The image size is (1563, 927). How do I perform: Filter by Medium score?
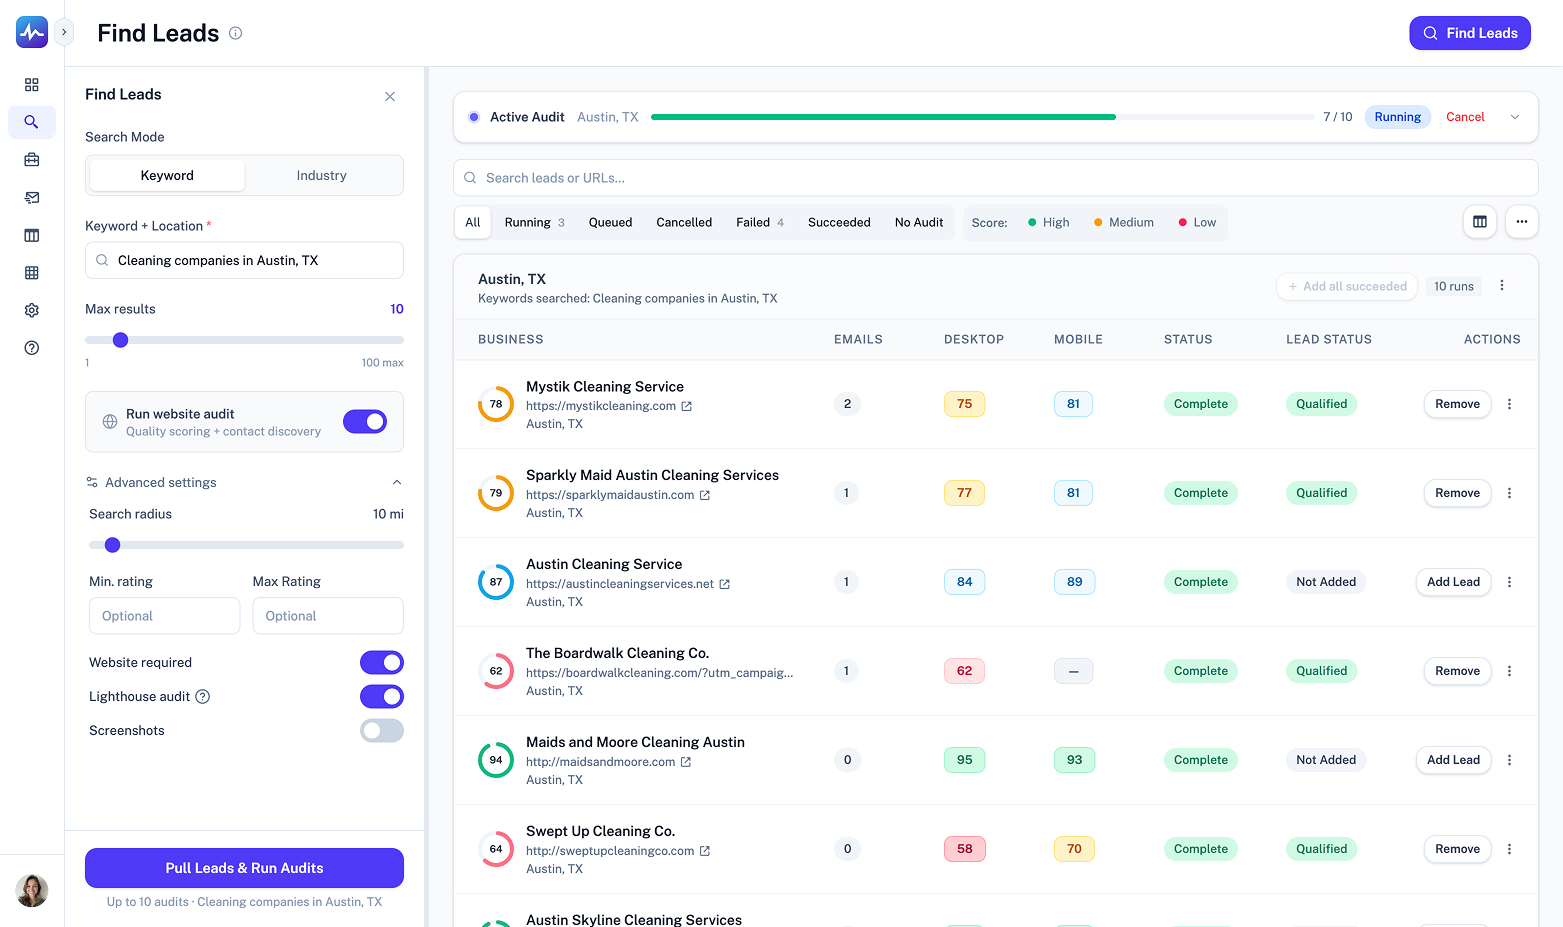coord(1124,222)
